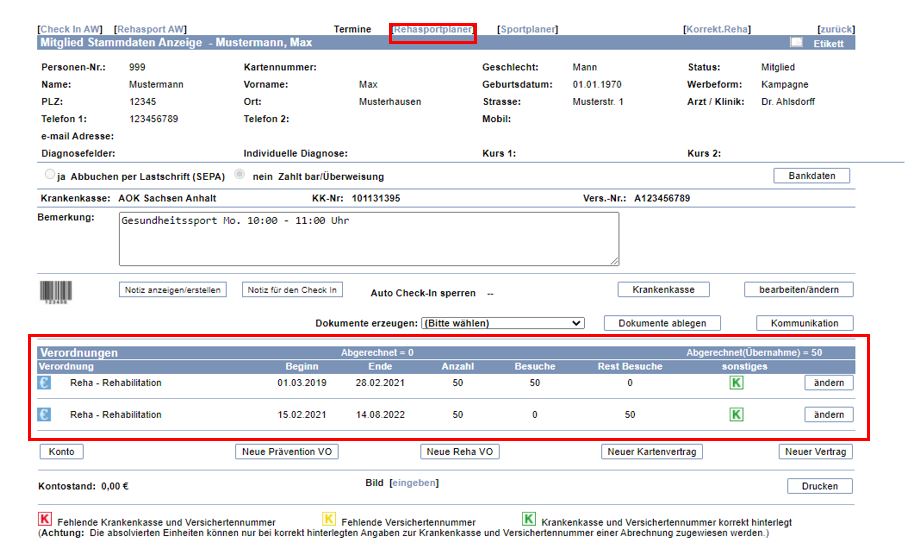Select the 'ja' SEPA direct debit radio button

[50, 175]
